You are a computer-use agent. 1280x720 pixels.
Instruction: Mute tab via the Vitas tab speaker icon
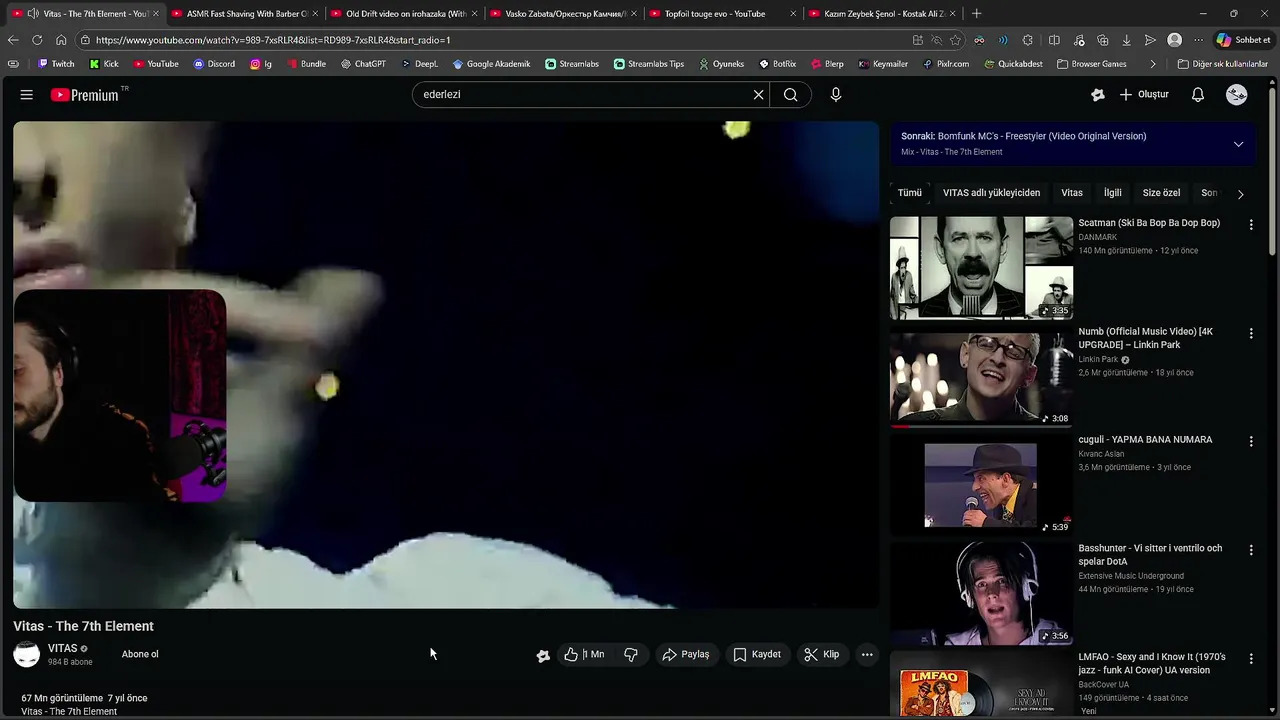[x=33, y=14]
